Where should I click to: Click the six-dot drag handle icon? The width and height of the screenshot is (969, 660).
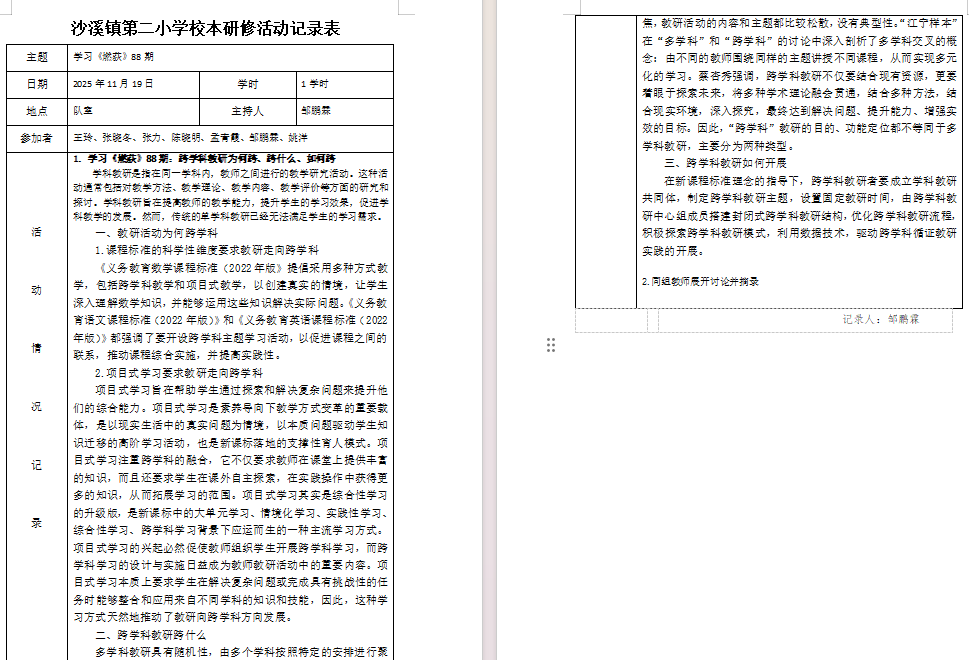coord(551,345)
